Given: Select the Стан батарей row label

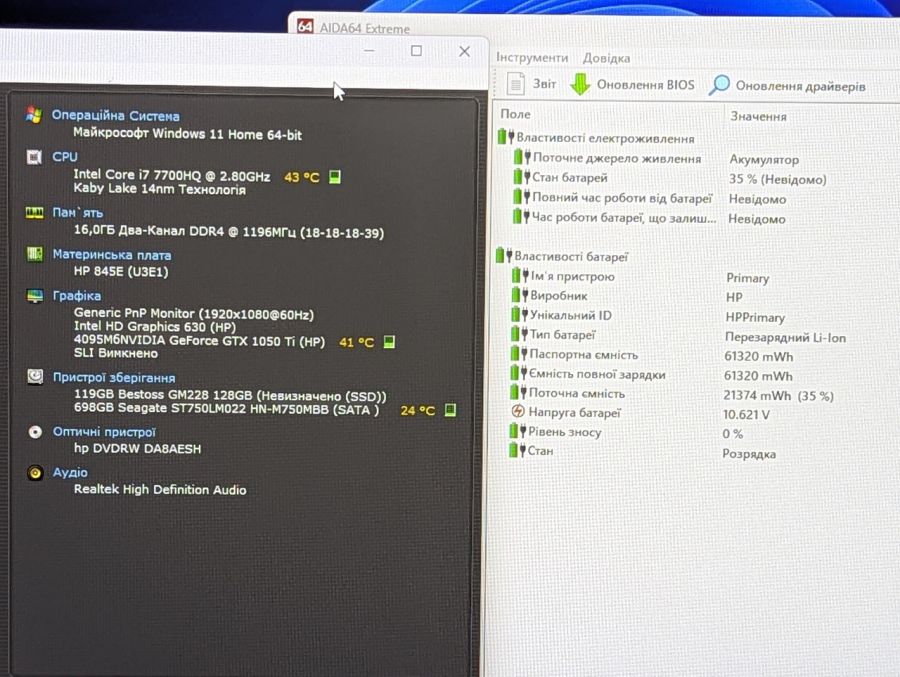Looking at the screenshot, I should [569, 177].
